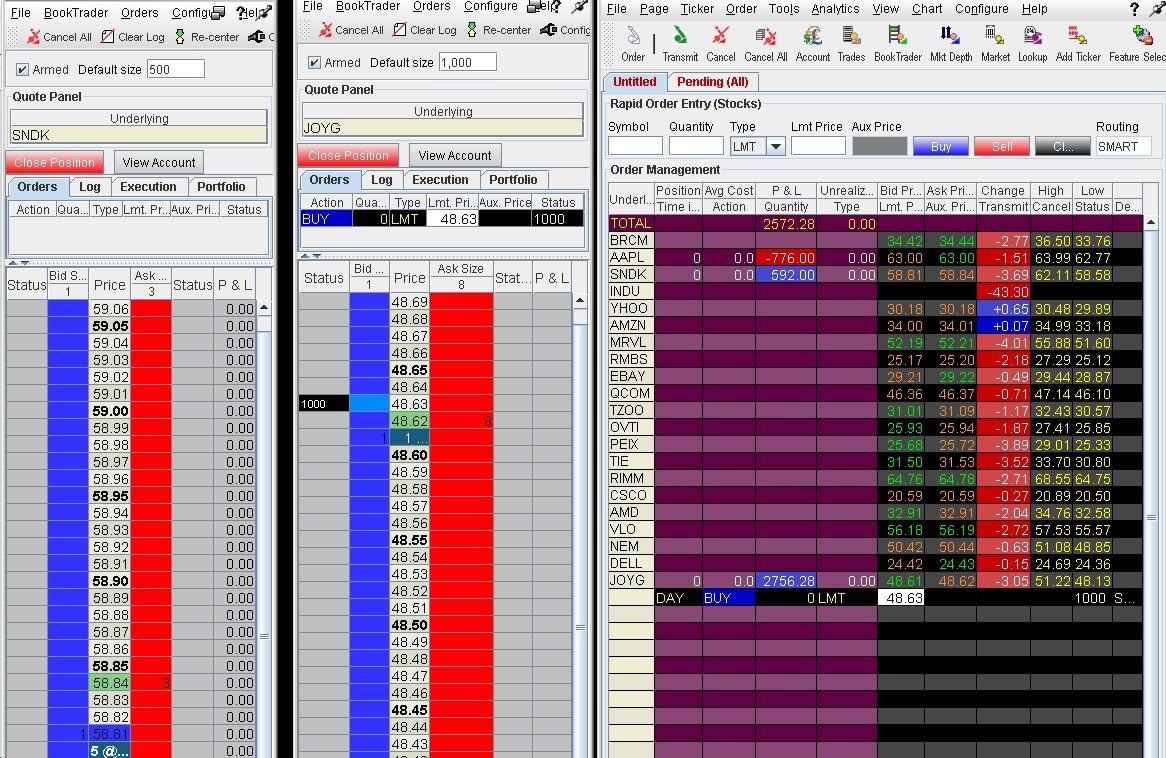The image size is (1166, 758).
Task: Click Cancel All icon in main toolbar
Action: pyautogui.click(x=766, y=43)
